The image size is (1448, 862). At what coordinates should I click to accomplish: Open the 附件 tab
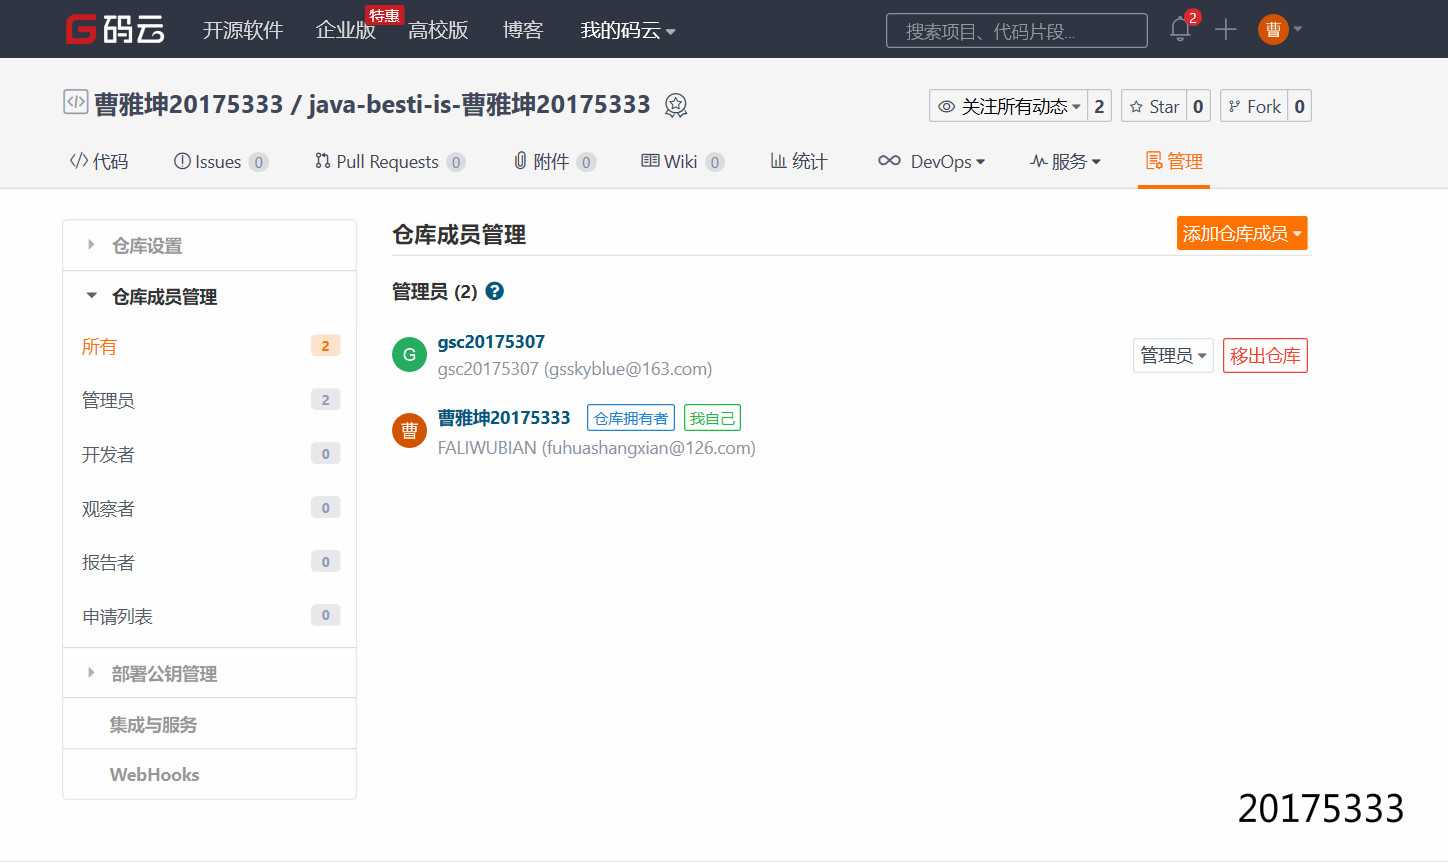tap(555, 161)
